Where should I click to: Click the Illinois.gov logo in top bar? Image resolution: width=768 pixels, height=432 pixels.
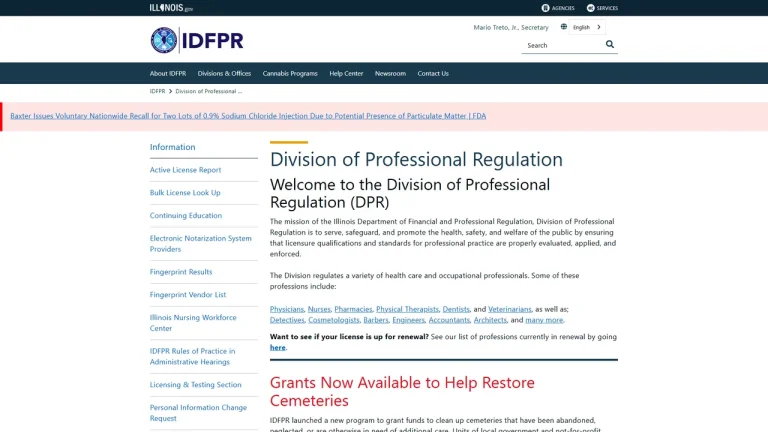[x=171, y=8]
